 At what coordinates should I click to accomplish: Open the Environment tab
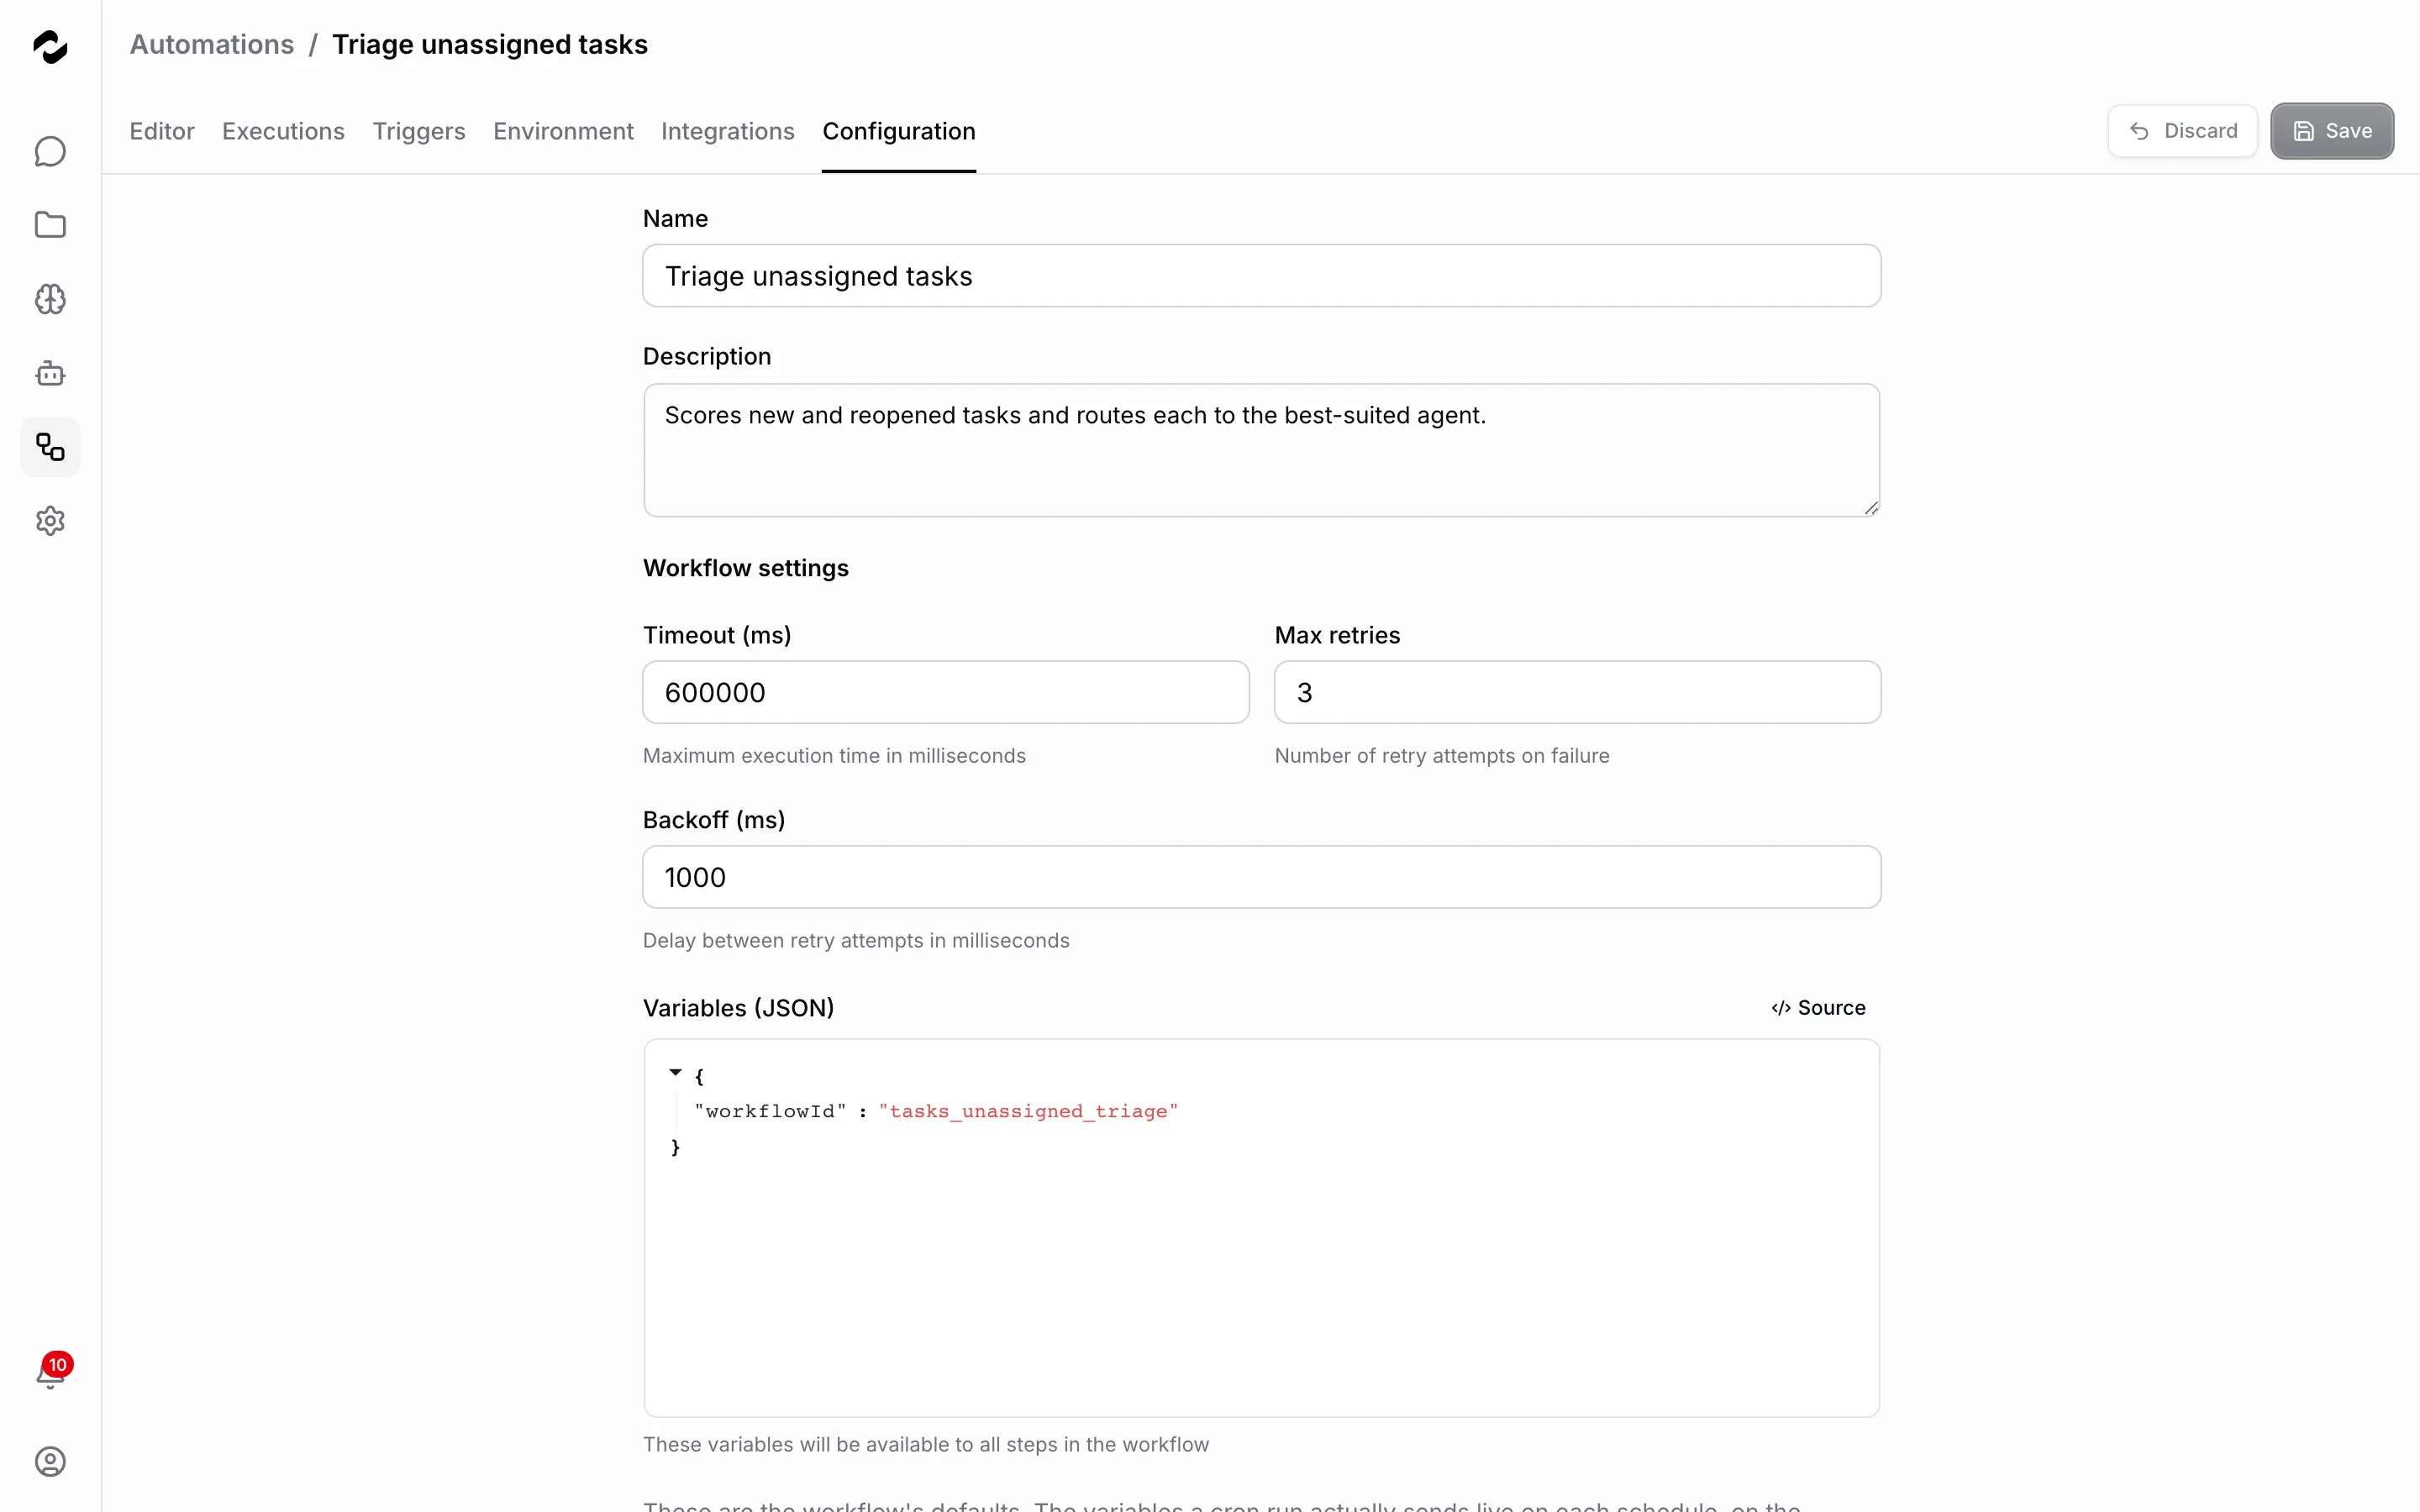pos(563,131)
